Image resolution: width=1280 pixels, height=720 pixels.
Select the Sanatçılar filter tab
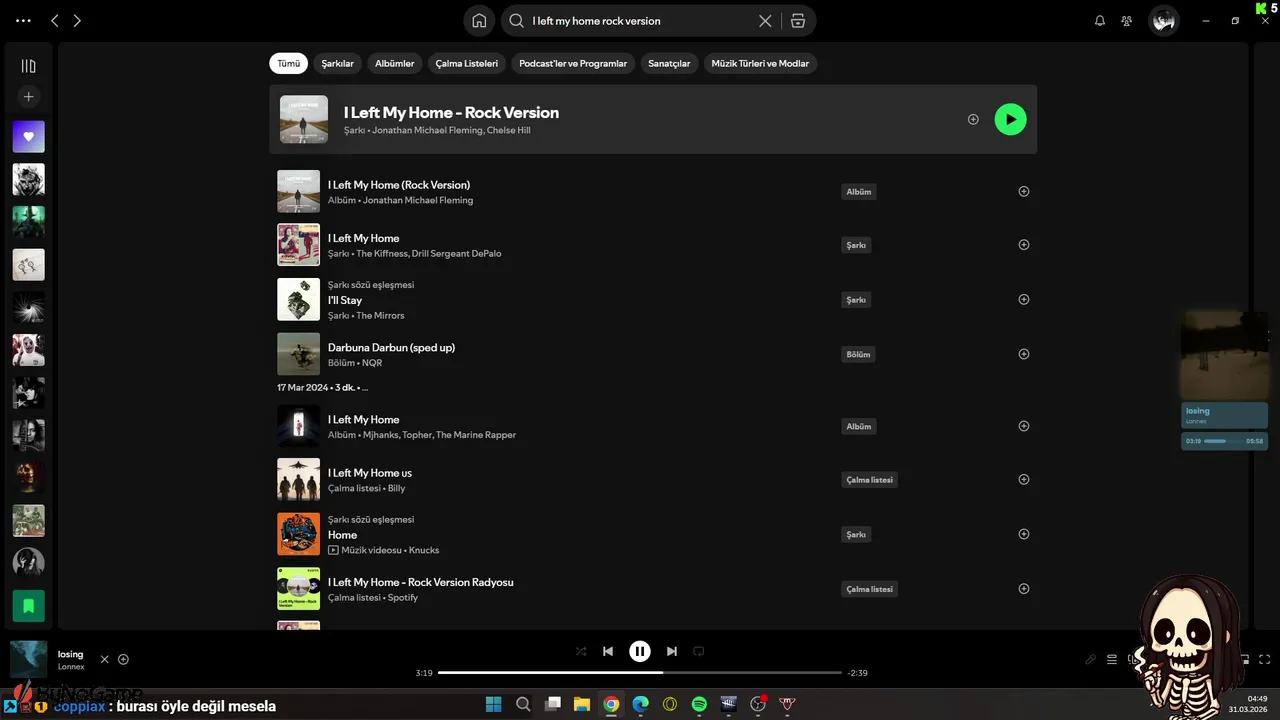click(669, 63)
